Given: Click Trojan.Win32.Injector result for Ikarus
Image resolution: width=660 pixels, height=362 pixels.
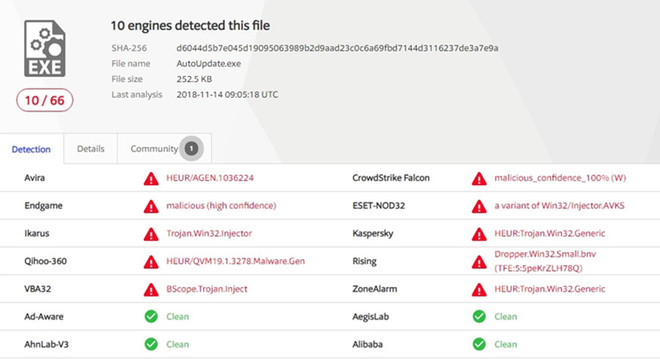Looking at the screenshot, I should pyautogui.click(x=209, y=234).
